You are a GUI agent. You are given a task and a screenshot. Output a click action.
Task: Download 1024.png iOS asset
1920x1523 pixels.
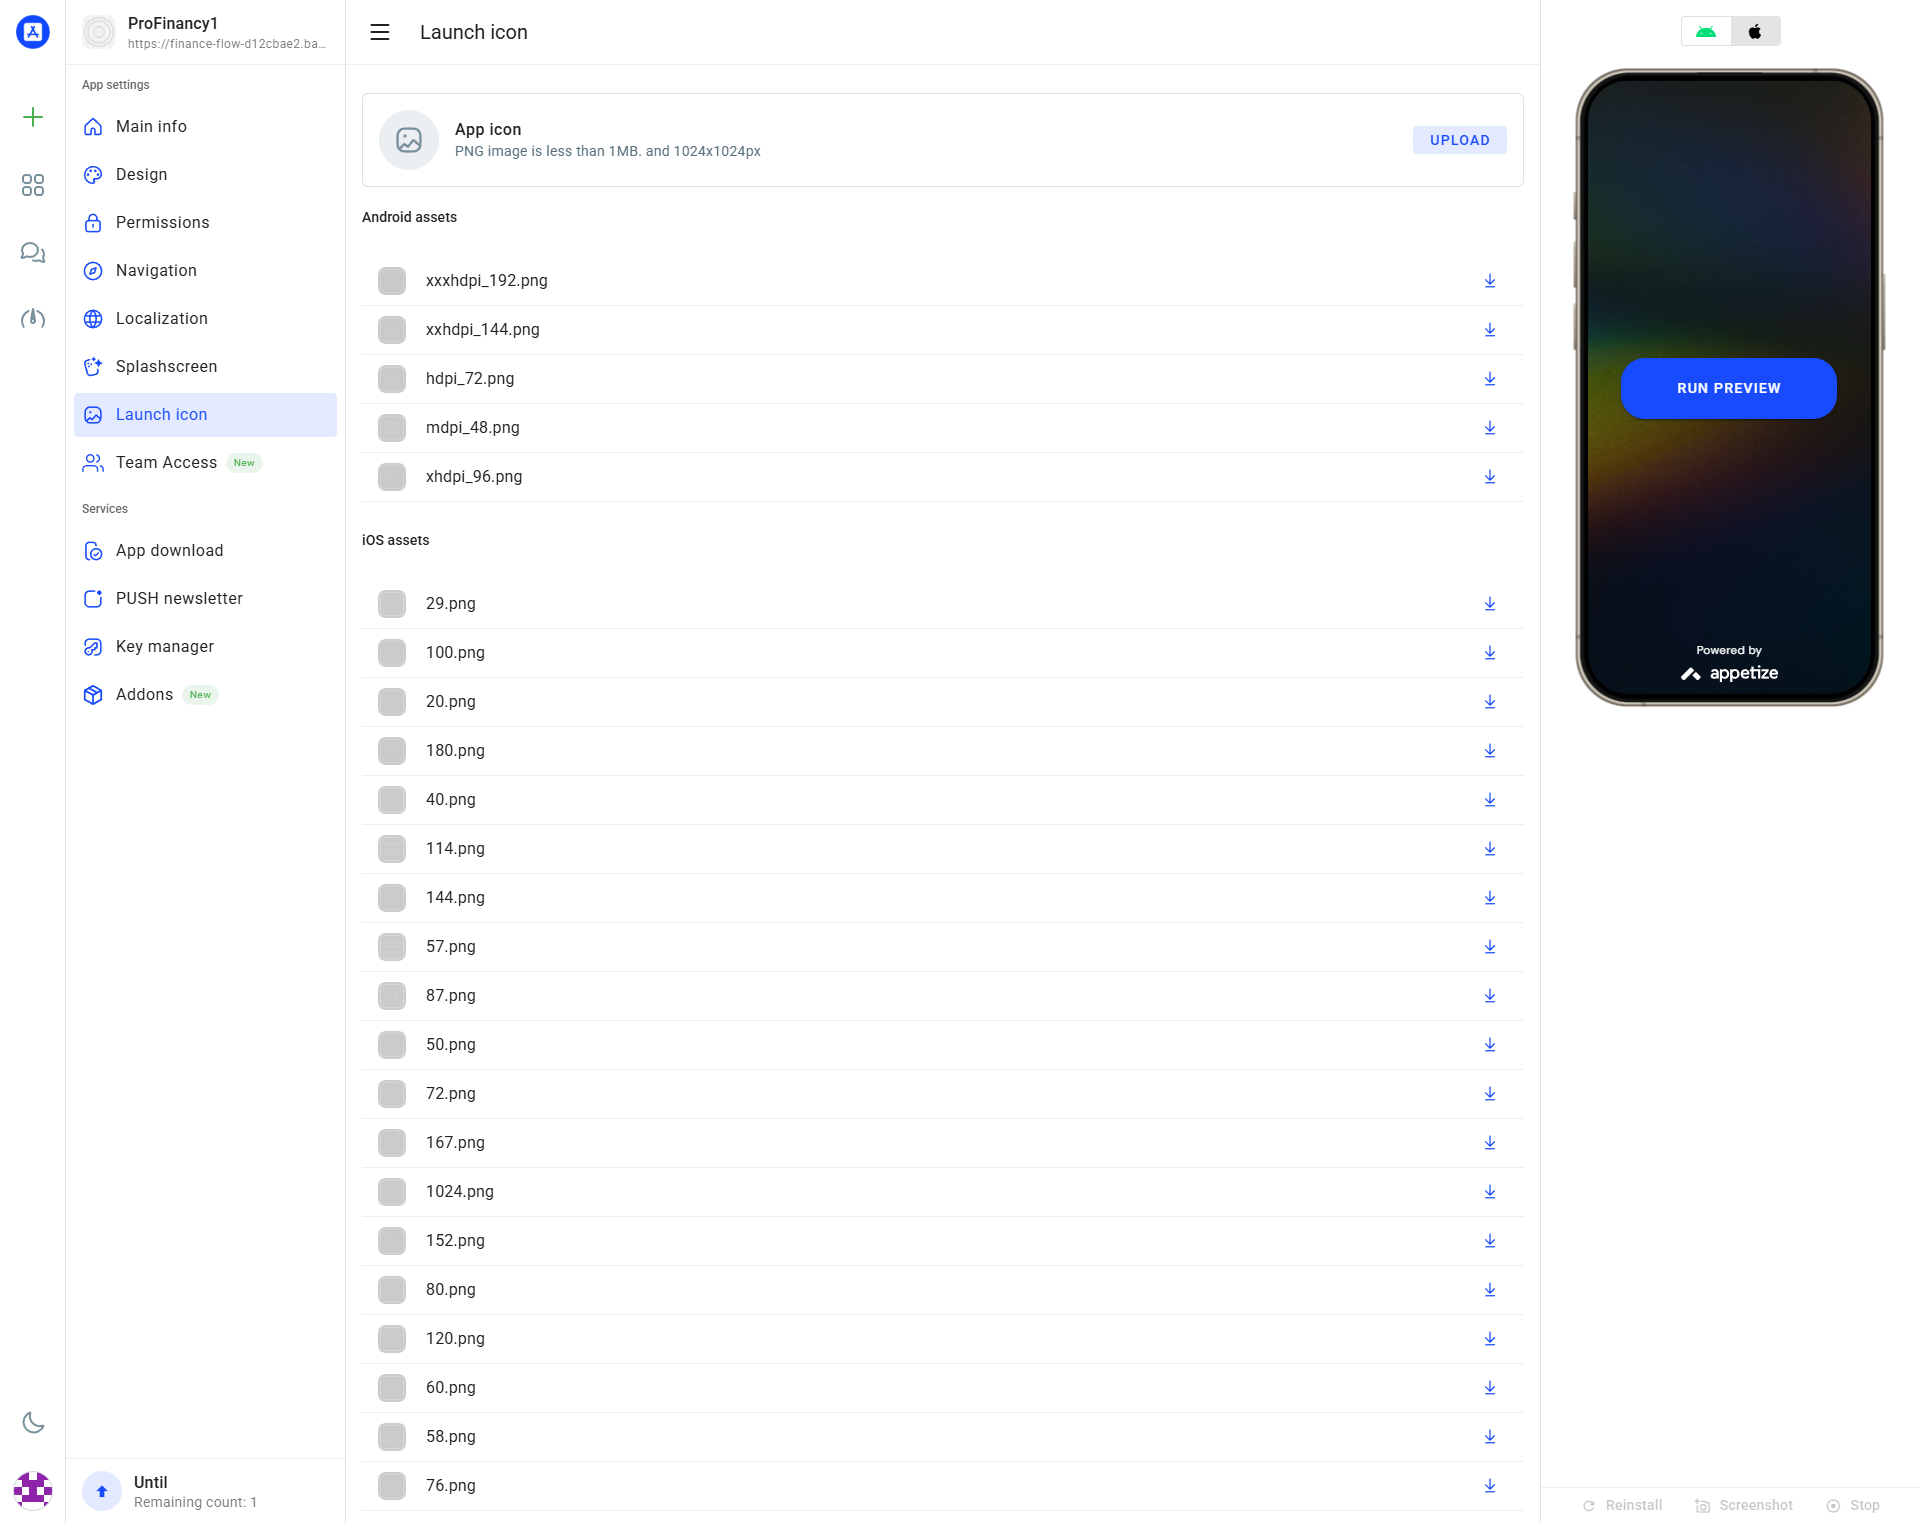[x=1490, y=1192]
